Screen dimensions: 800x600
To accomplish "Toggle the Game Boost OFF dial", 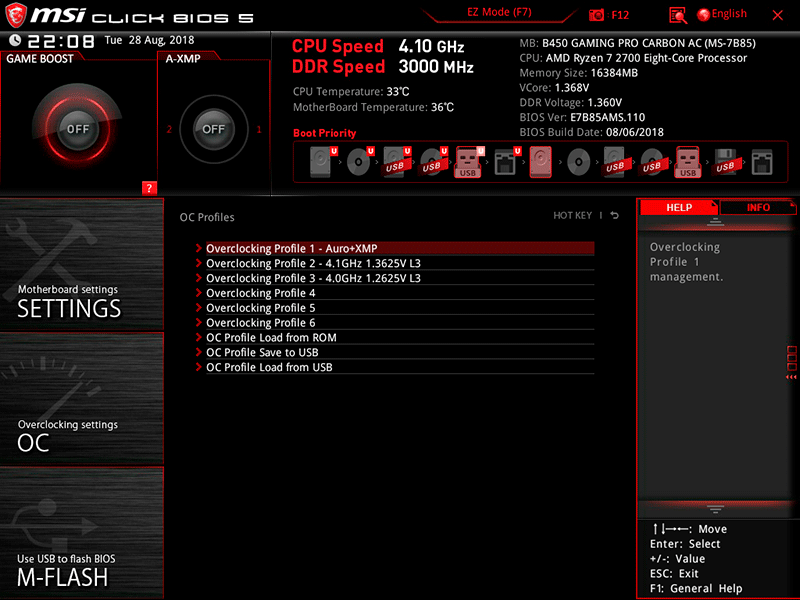I will [78, 128].
